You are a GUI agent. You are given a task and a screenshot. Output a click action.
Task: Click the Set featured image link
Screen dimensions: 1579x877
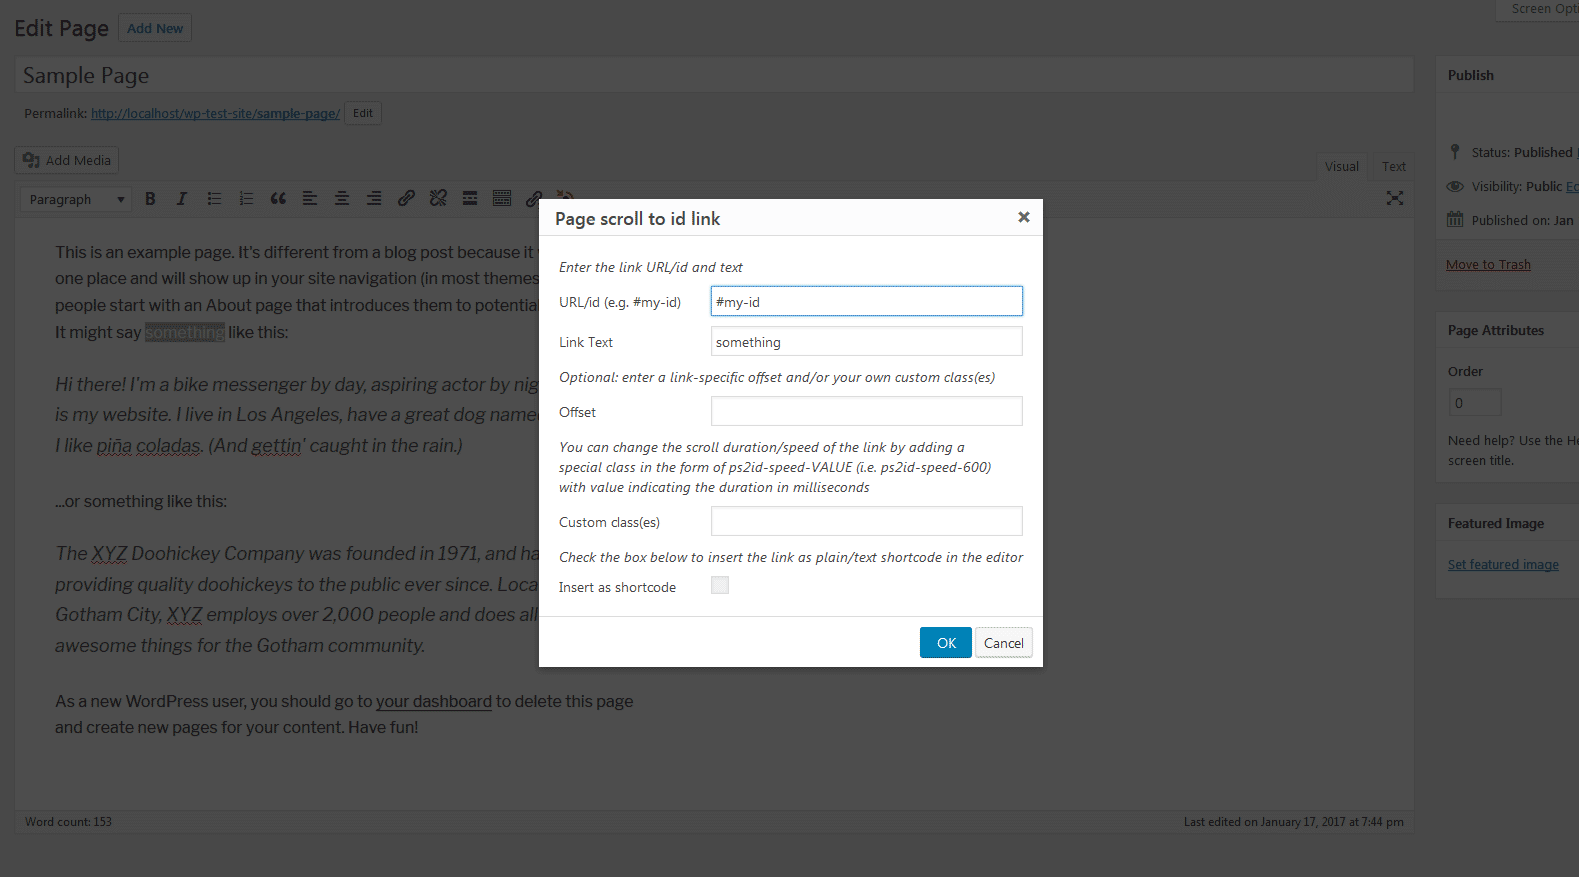1503,565
